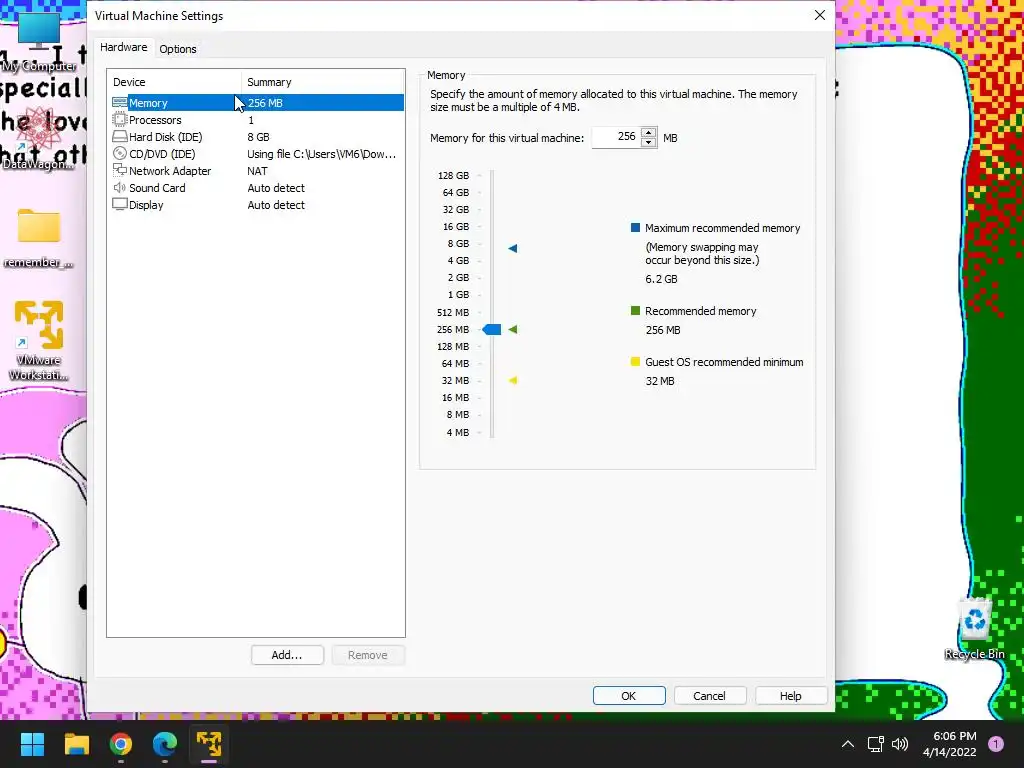This screenshot has height=768, width=1024.
Task: Click the blue maximum recommended memory marker
Action: pos(513,248)
